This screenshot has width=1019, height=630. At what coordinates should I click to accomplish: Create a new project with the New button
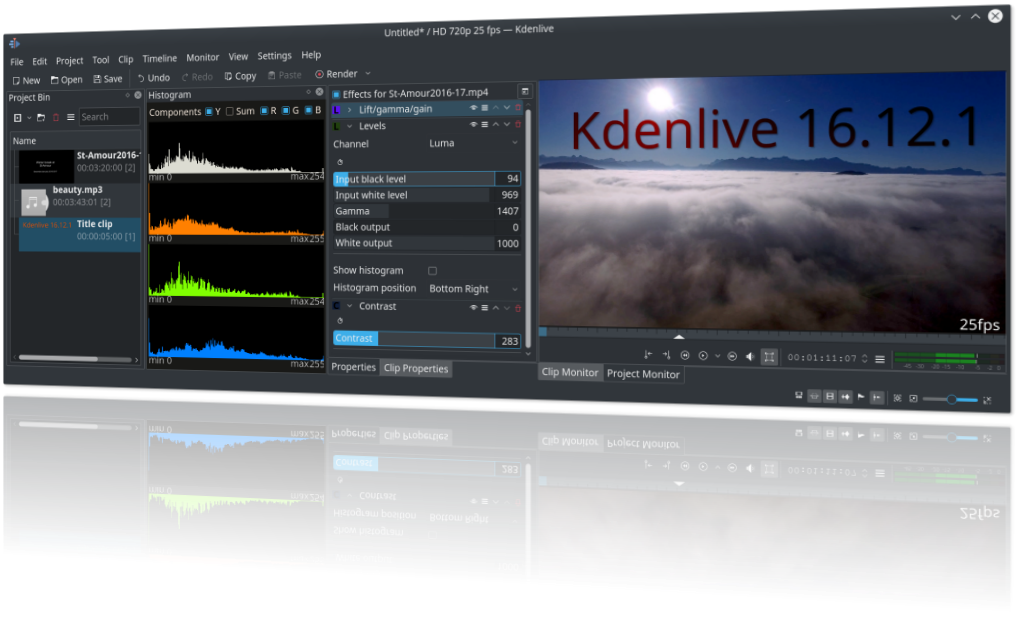pyautogui.click(x=25, y=78)
